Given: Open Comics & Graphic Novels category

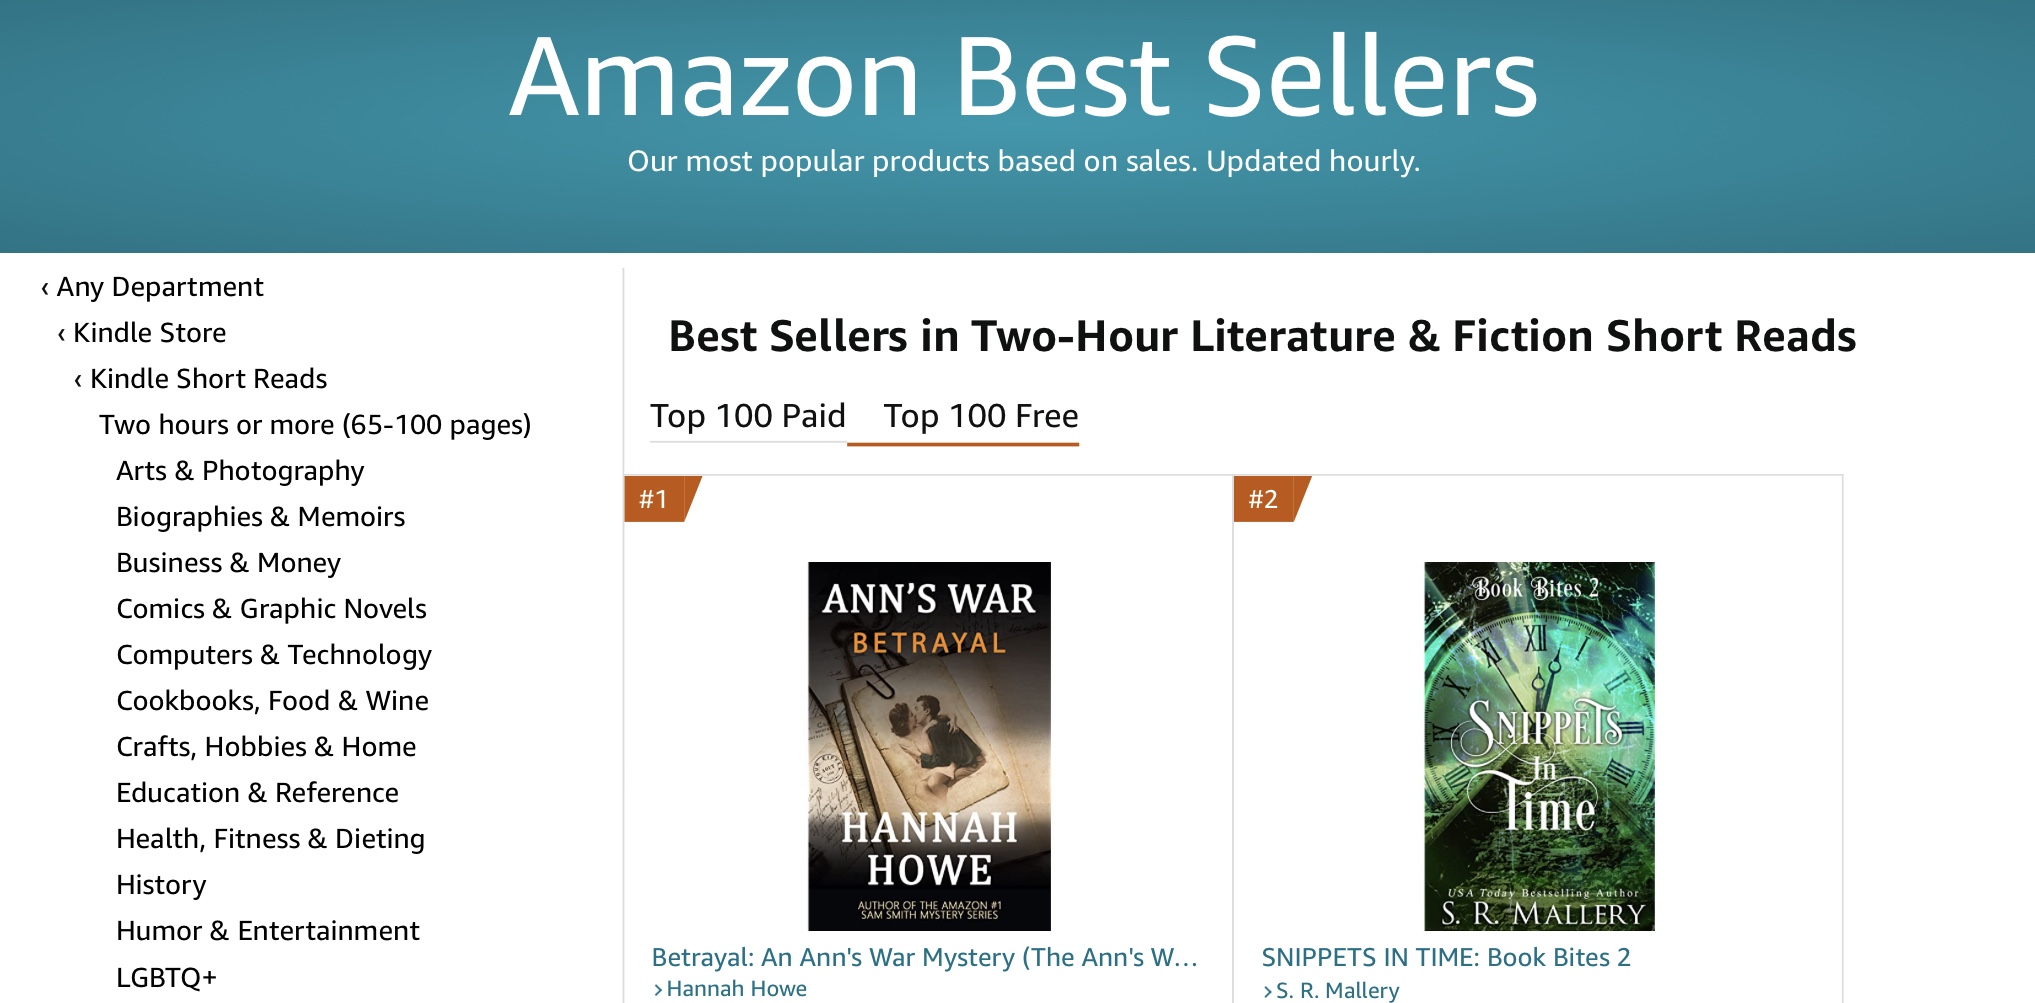Looking at the screenshot, I should click(x=271, y=609).
